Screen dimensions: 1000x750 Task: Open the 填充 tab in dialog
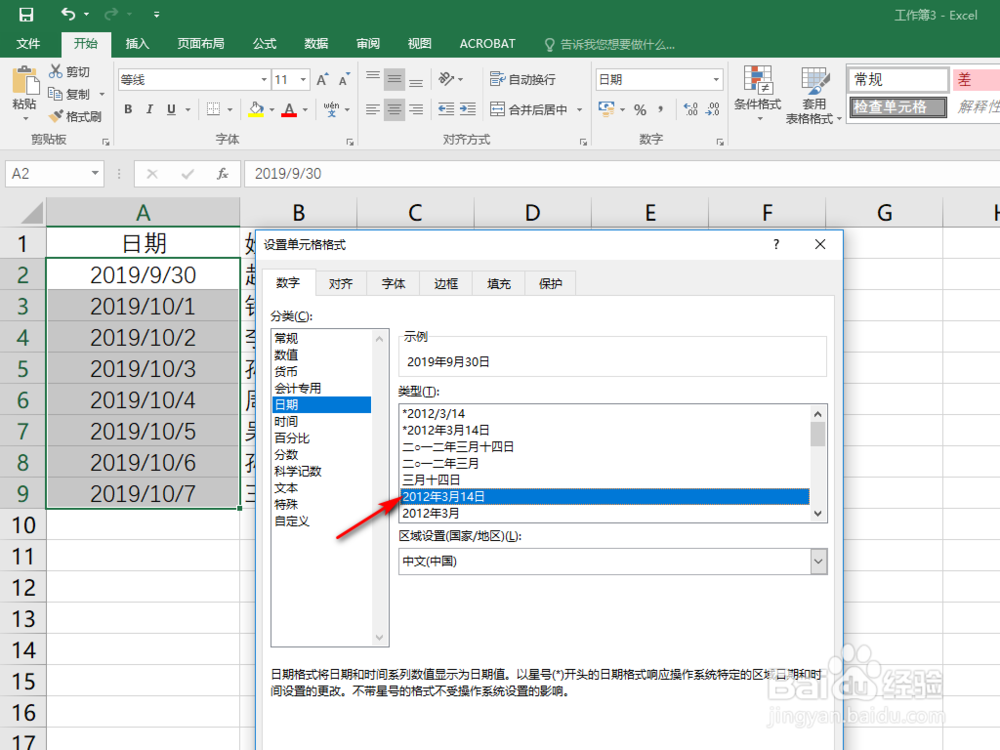[x=499, y=284]
